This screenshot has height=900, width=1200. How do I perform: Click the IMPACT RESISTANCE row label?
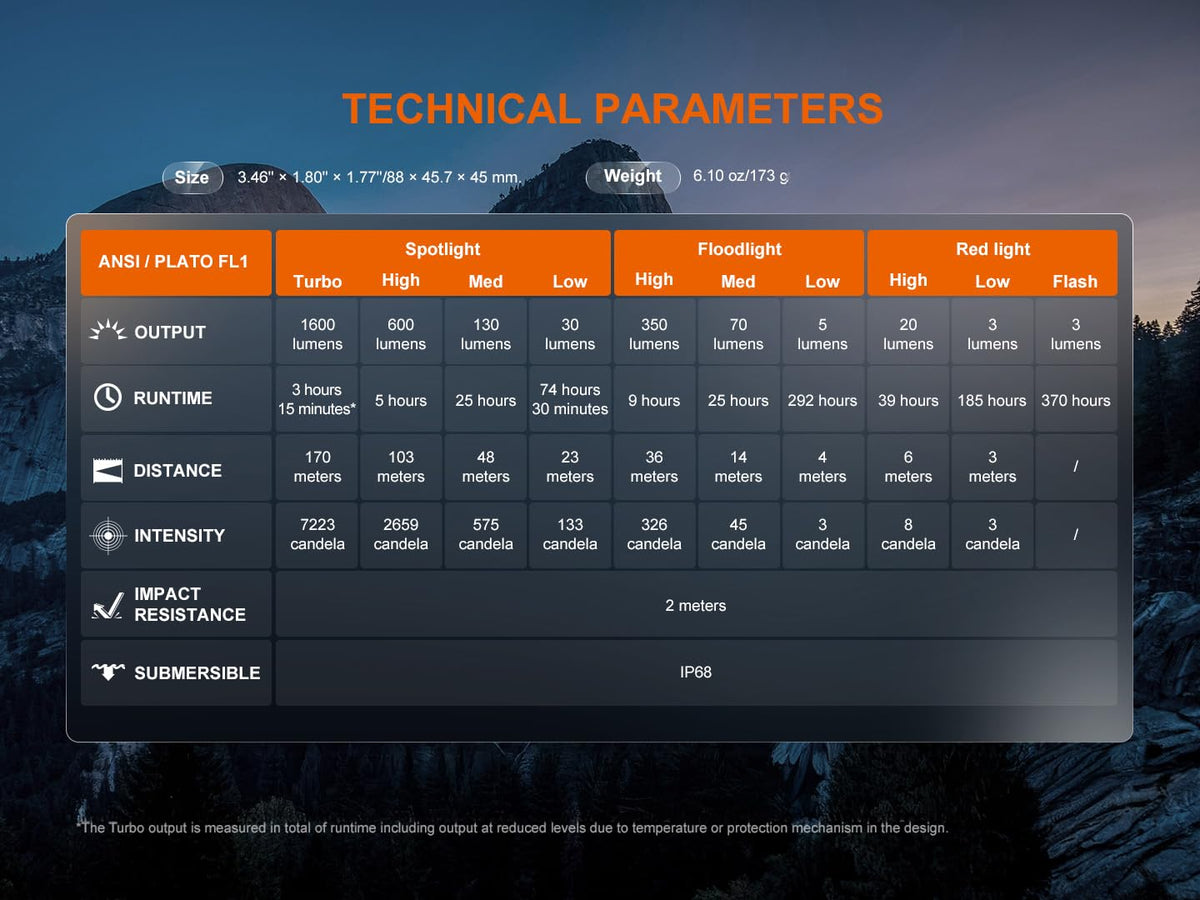point(190,604)
